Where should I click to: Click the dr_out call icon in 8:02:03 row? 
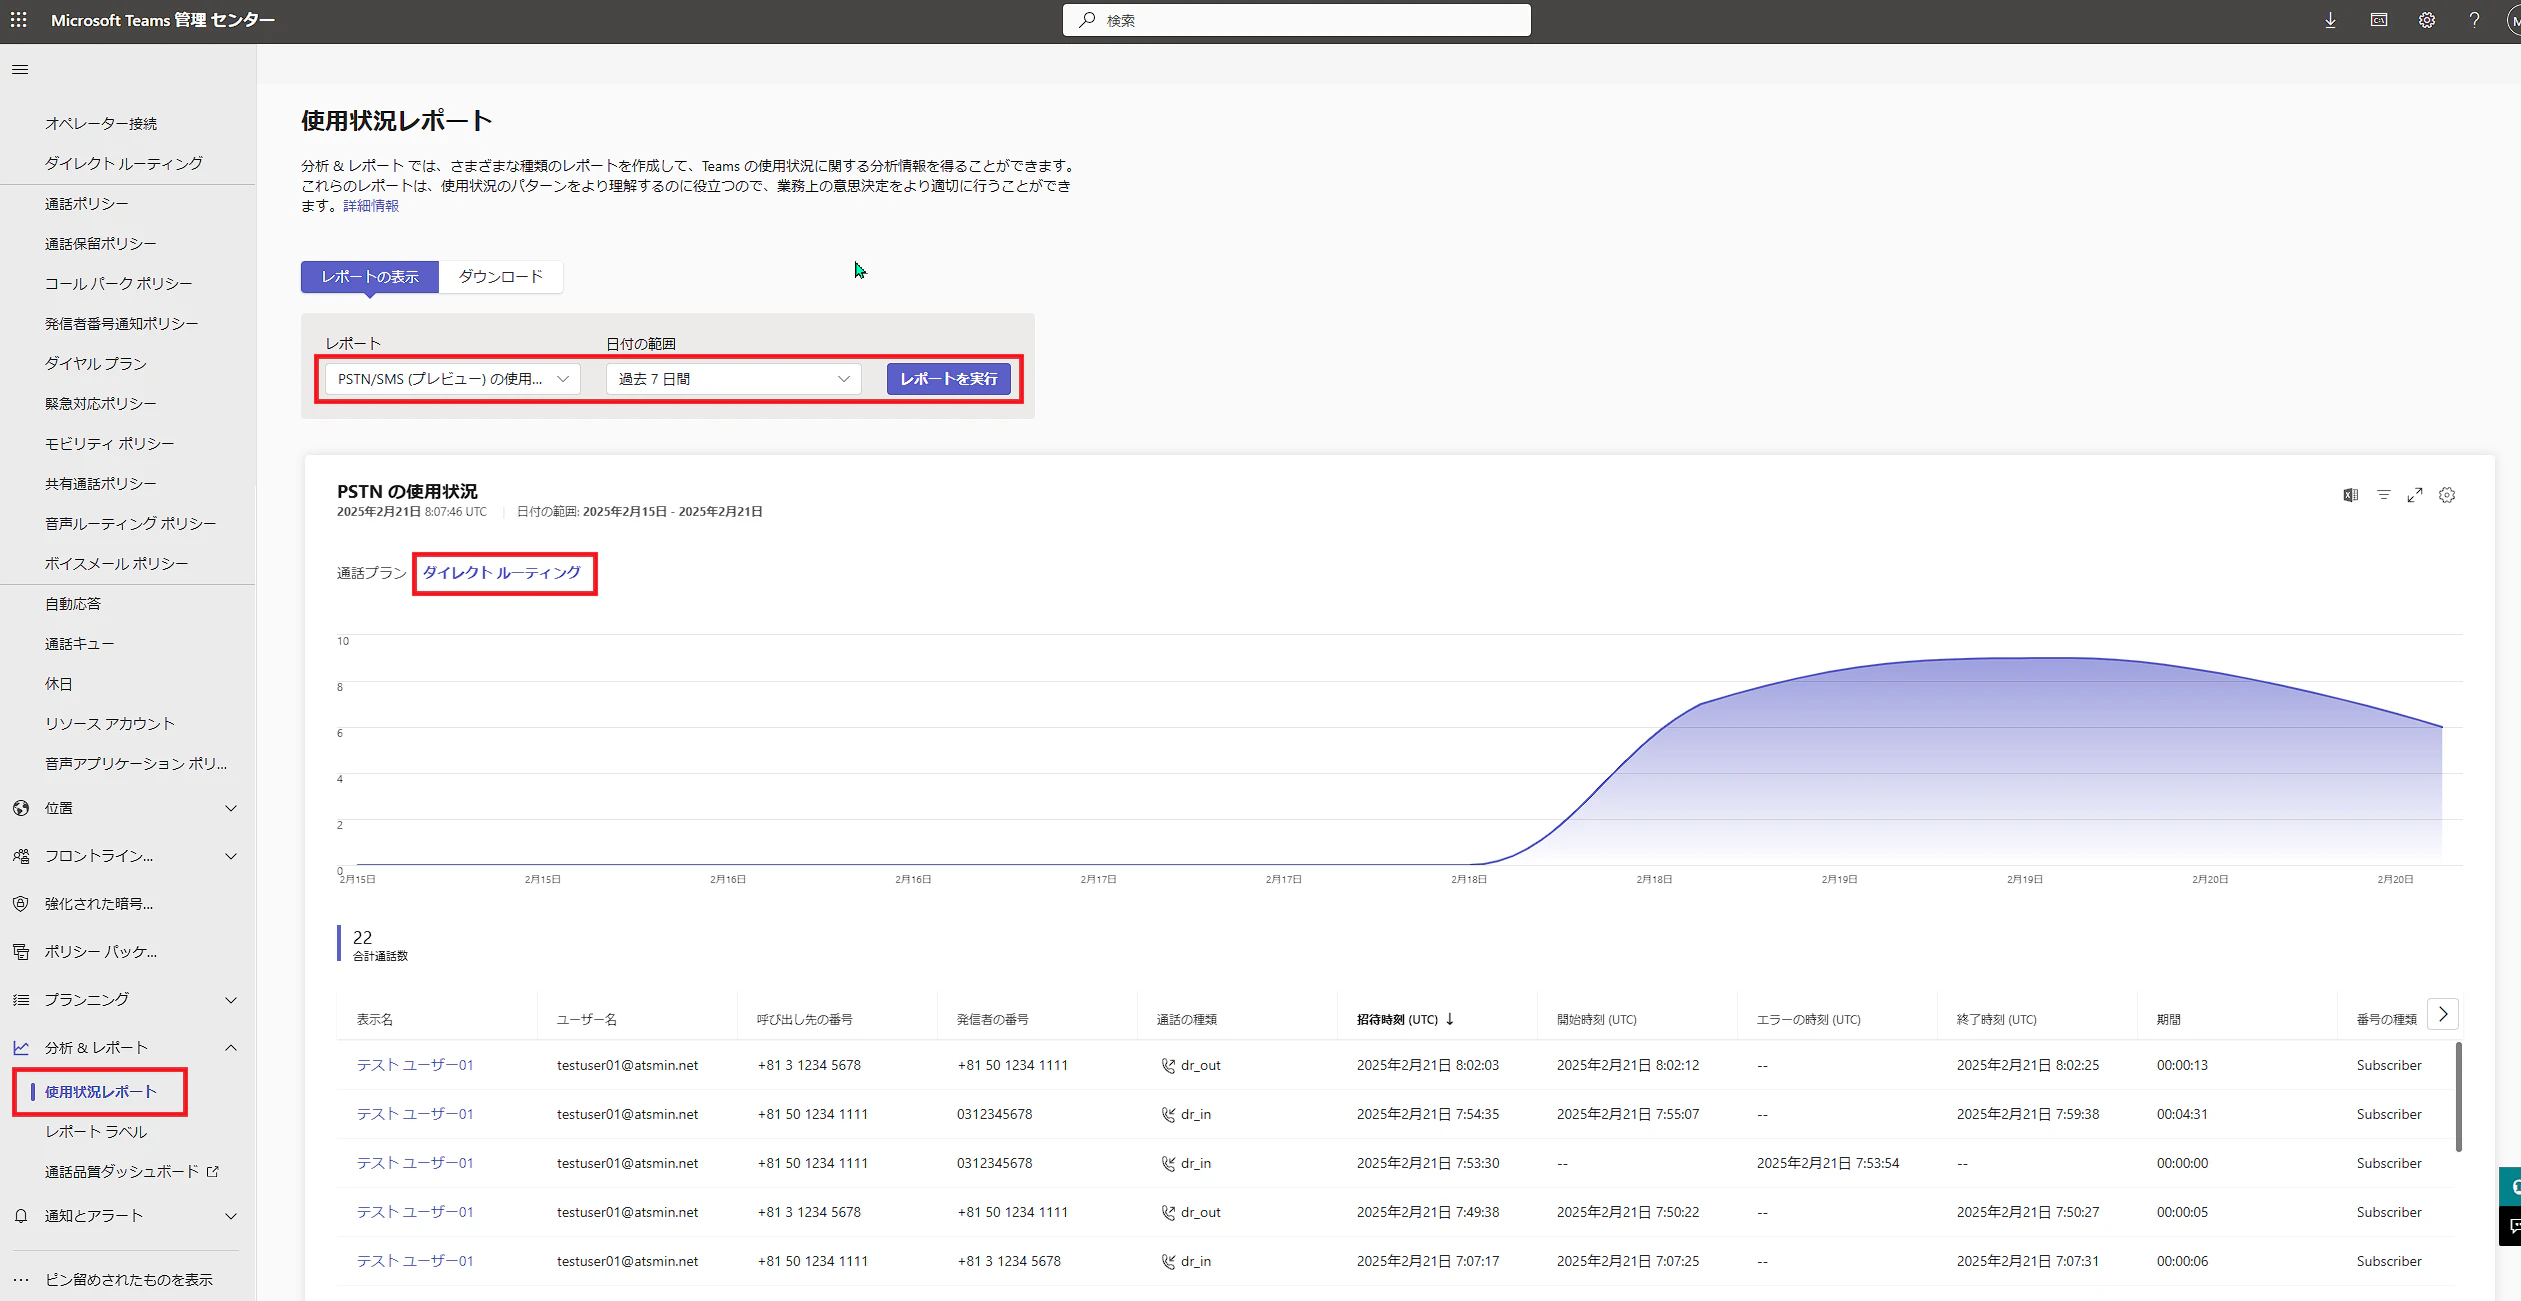coord(1168,1066)
